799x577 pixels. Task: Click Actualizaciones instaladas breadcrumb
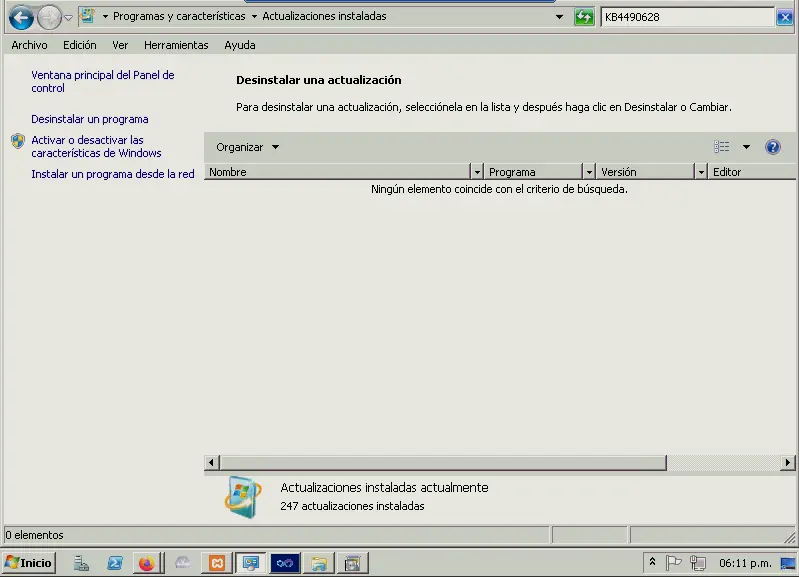point(324,16)
